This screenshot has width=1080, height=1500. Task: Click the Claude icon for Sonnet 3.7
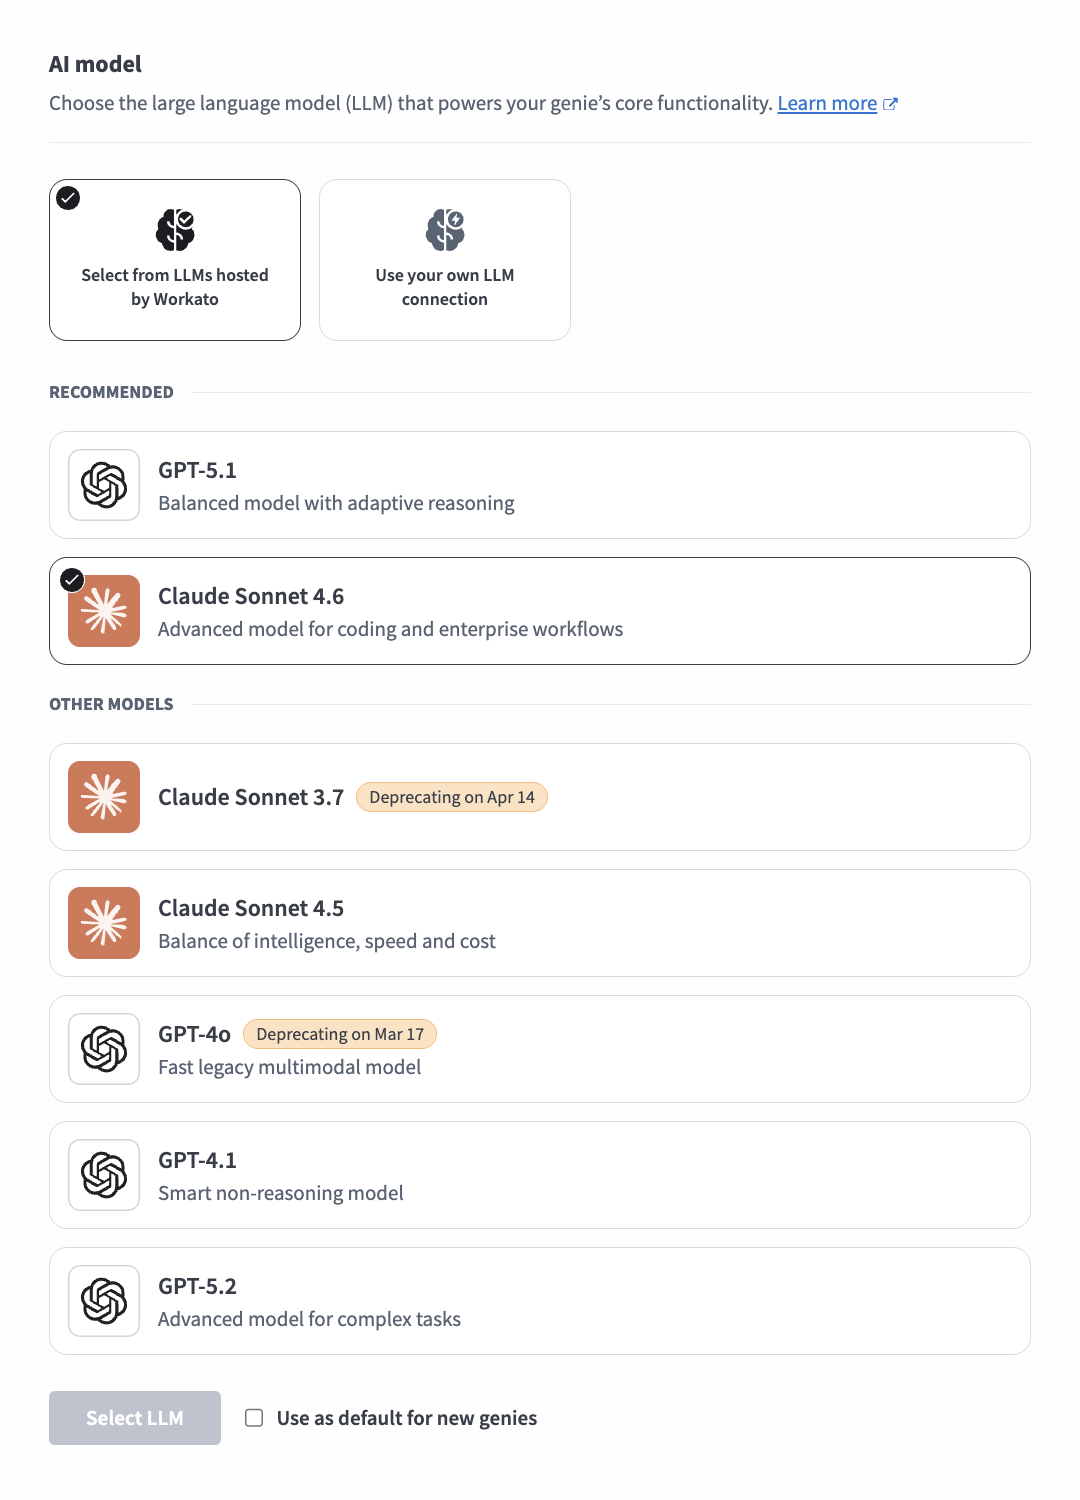pyautogui.click(x=104, y=797)
